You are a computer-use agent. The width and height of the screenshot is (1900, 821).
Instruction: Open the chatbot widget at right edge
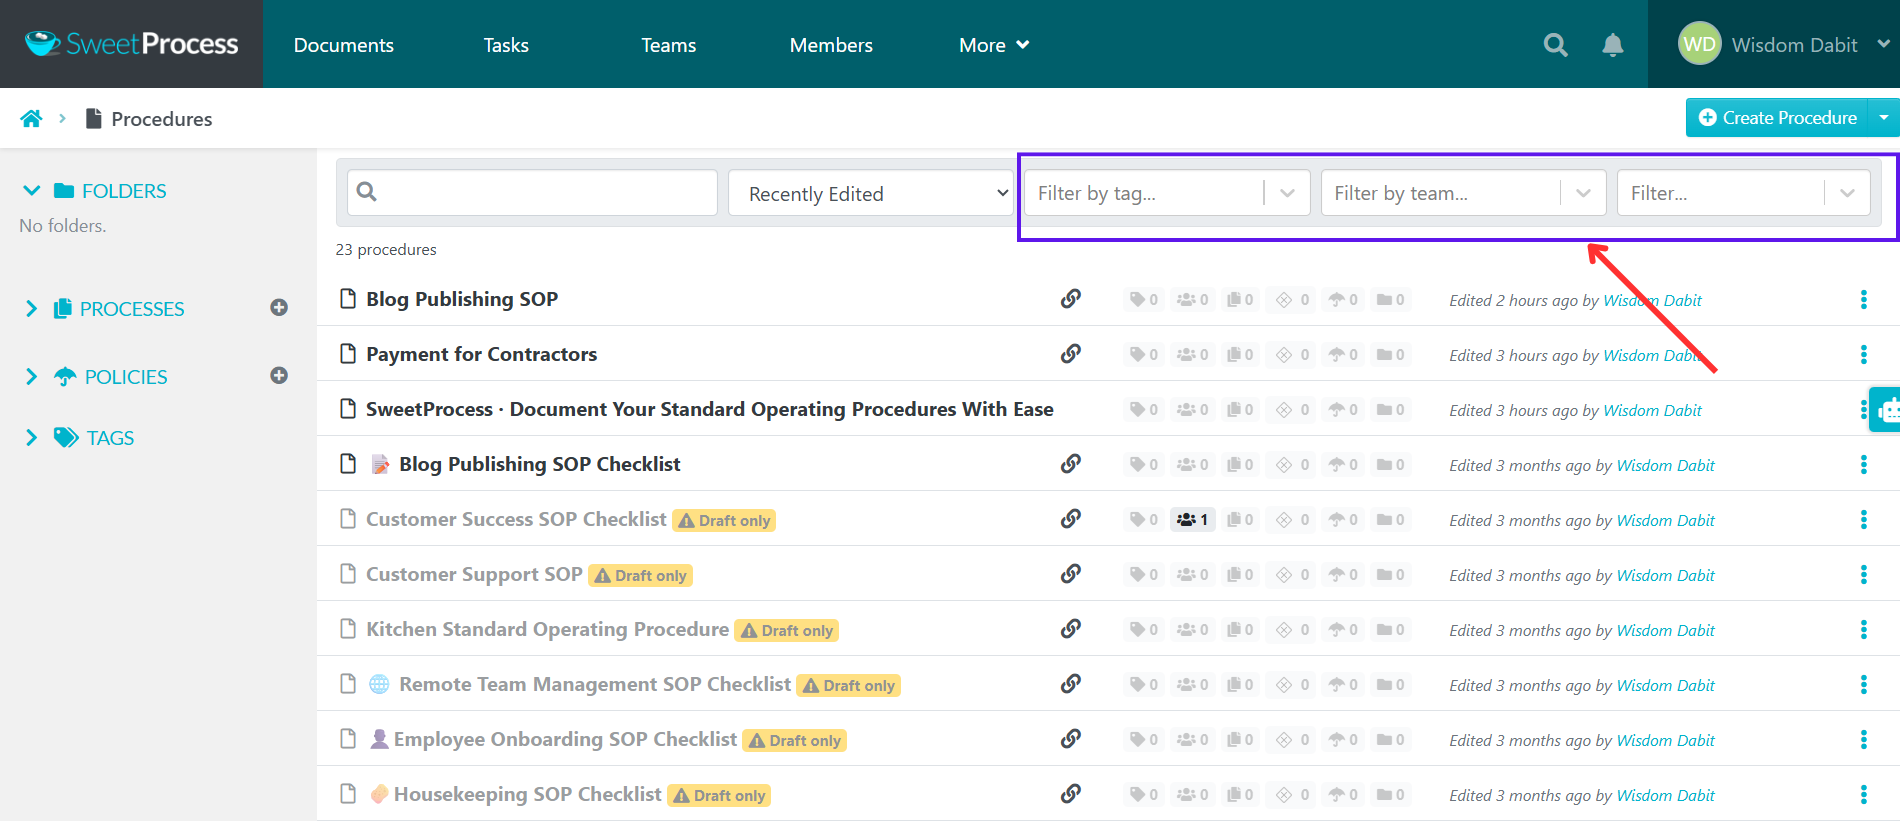pyautogui.click(x=1886, y=409)
